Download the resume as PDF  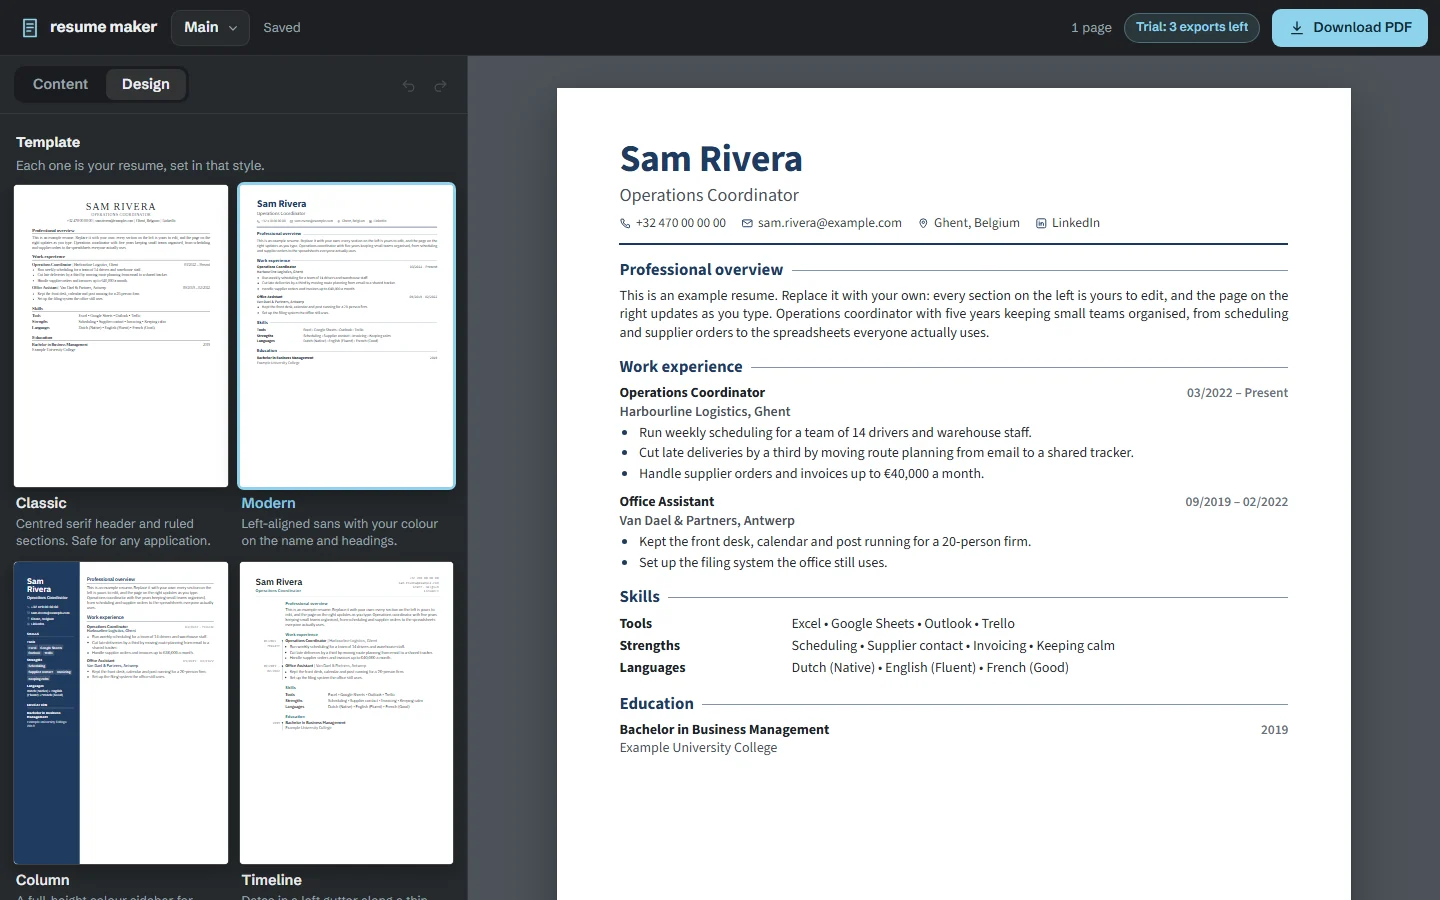point(1350,28)
